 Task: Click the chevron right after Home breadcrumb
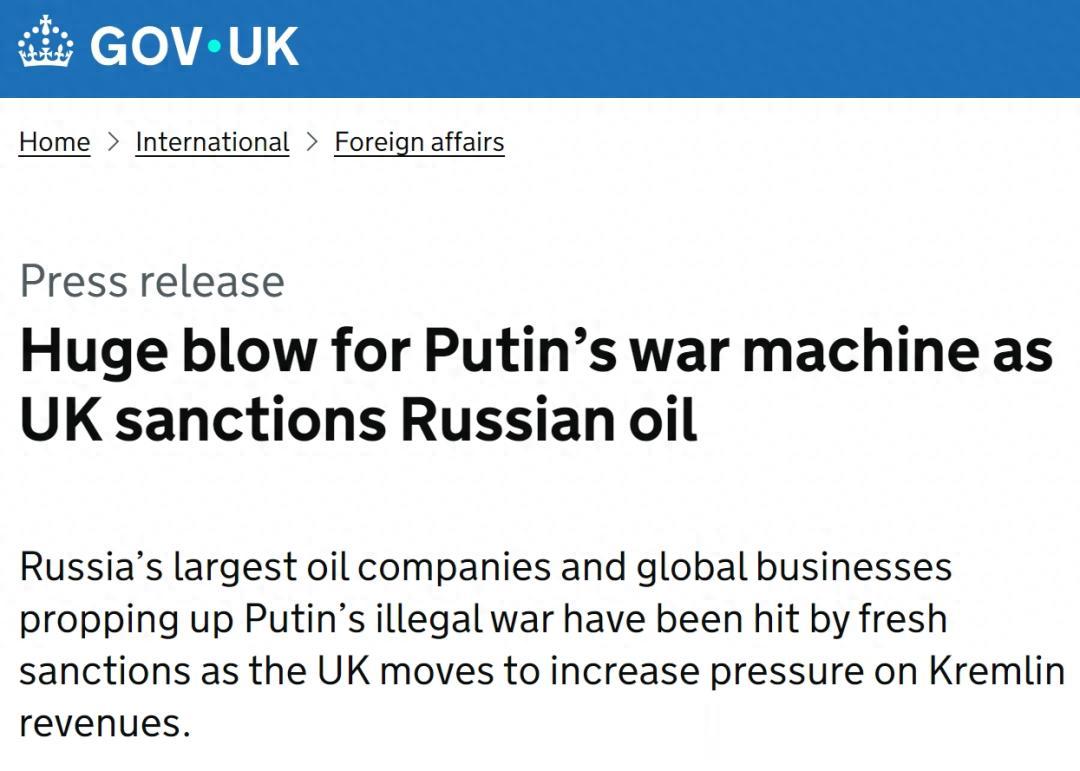coord(113,142)
